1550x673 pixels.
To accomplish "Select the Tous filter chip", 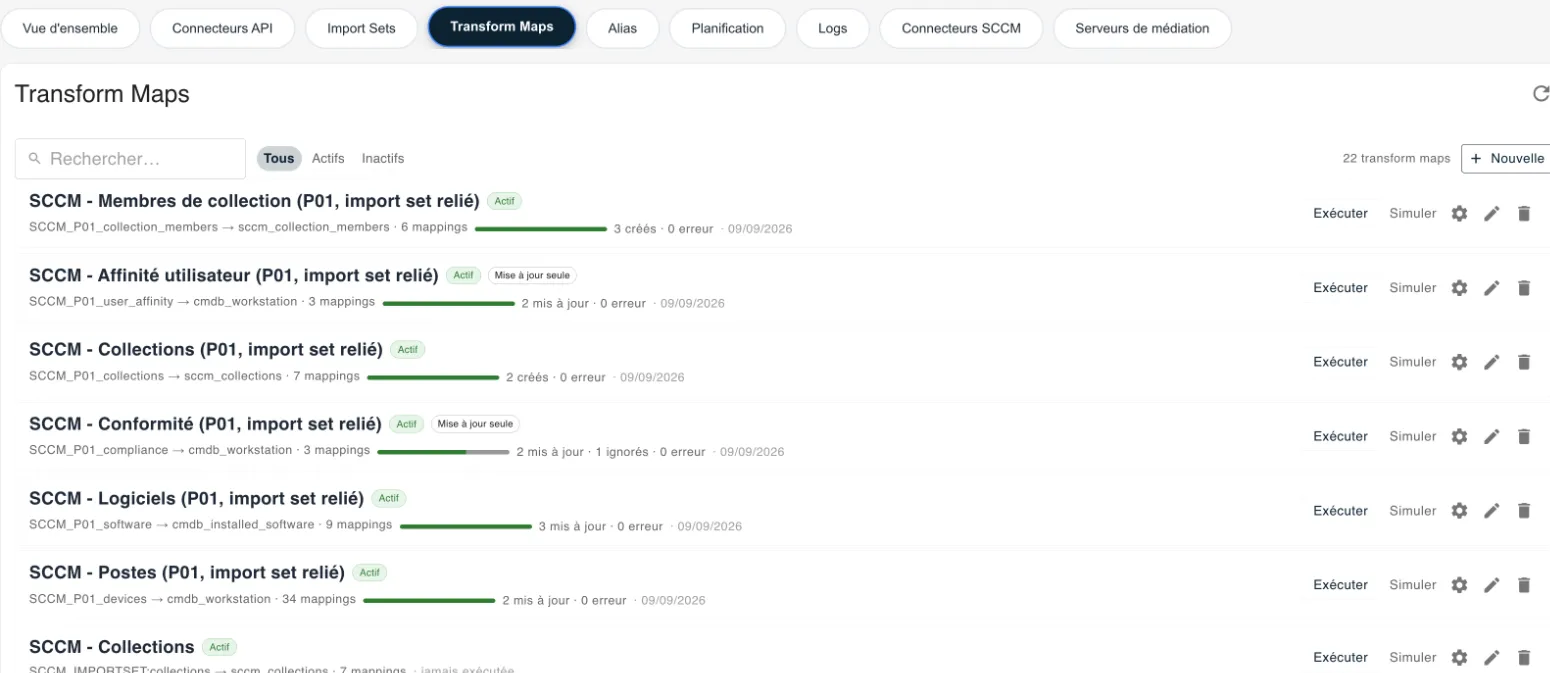I will 279,158.
